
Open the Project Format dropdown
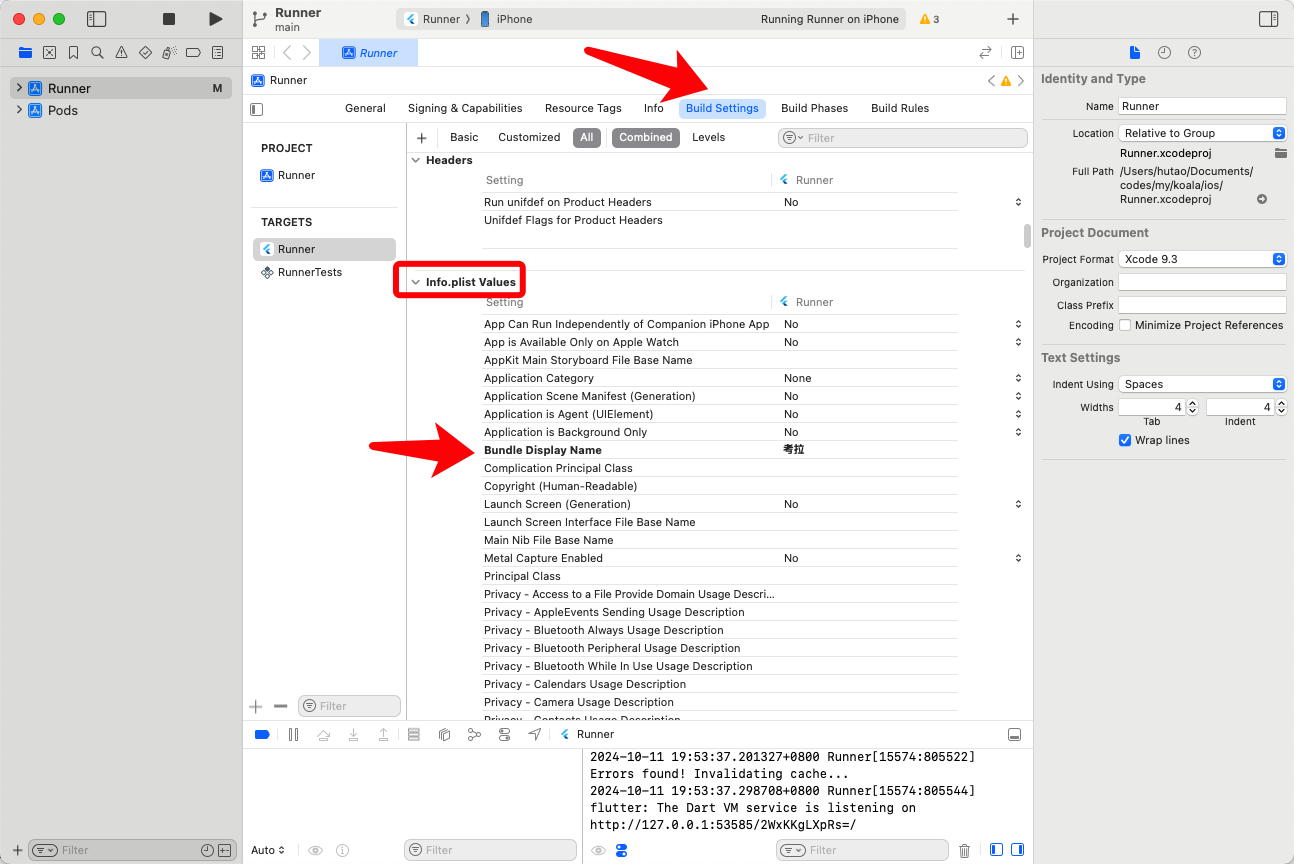1202,259
